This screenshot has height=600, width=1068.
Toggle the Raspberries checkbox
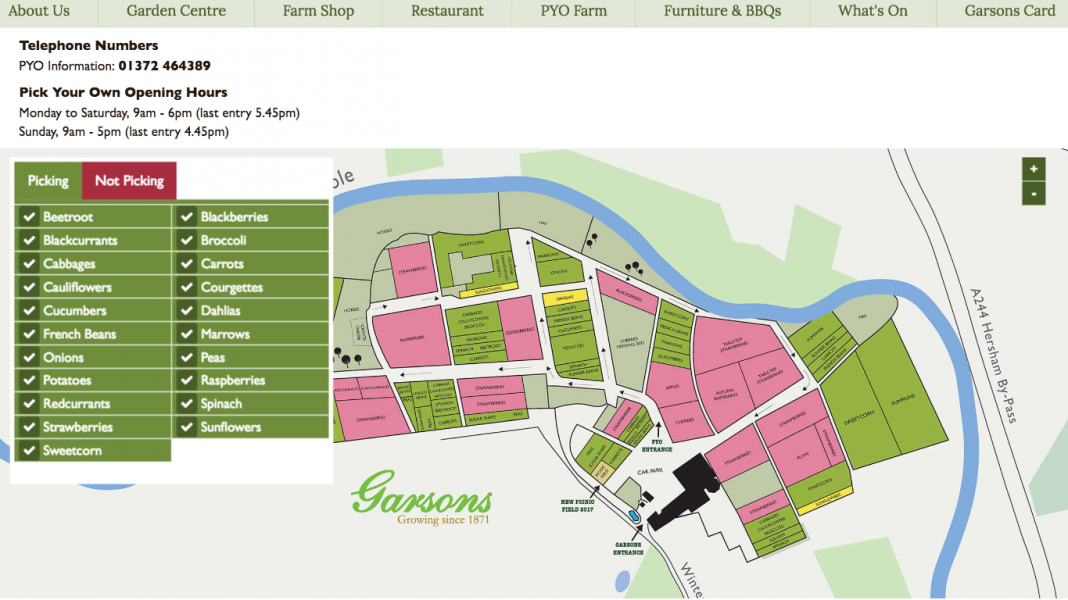pos(187,380)
